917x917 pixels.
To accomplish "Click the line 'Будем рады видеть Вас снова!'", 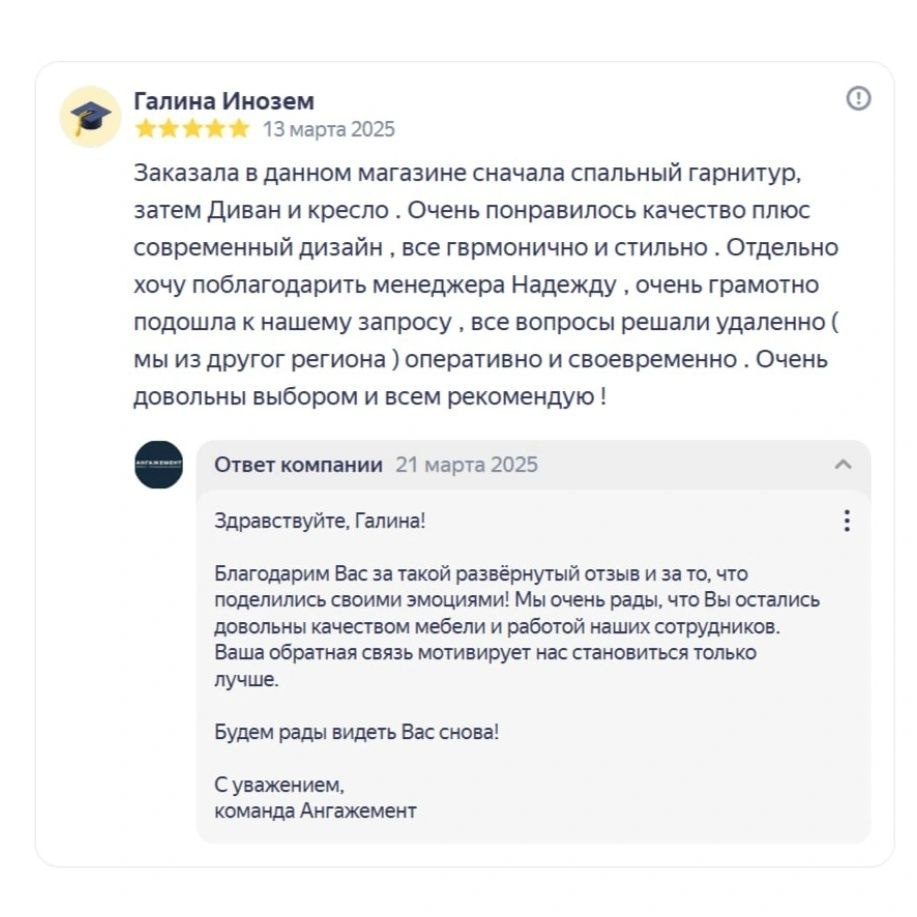I will (356, 731).
